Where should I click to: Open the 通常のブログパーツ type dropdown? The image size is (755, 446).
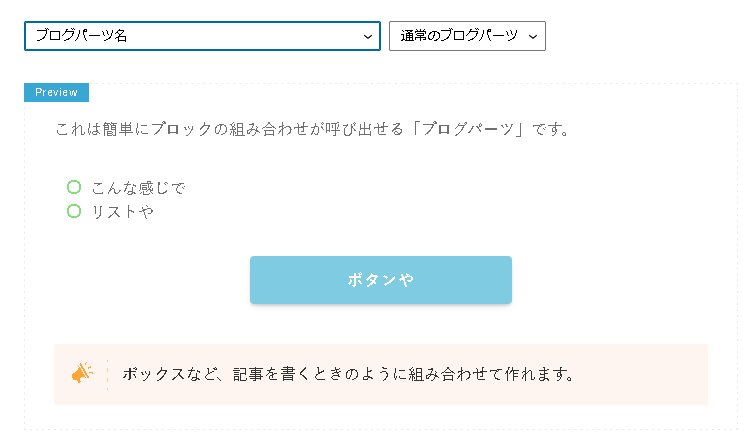coord(467,36)
